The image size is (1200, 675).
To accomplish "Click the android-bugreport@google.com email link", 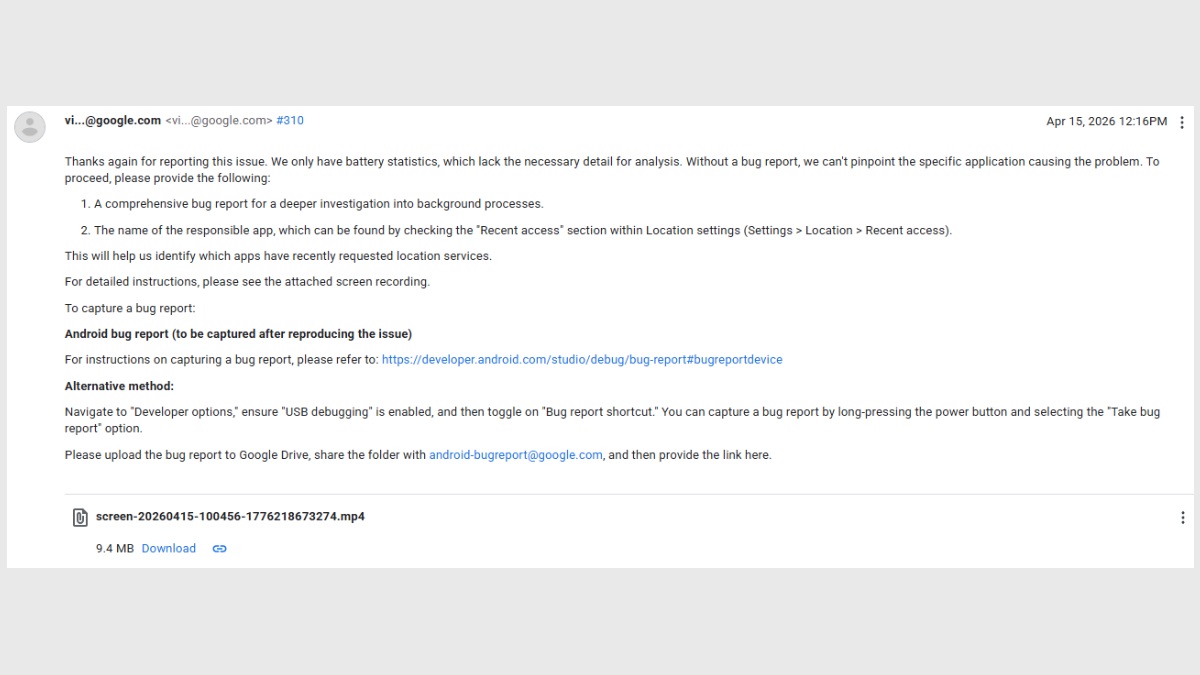I will pyautogui.click(x=515, y=455).
